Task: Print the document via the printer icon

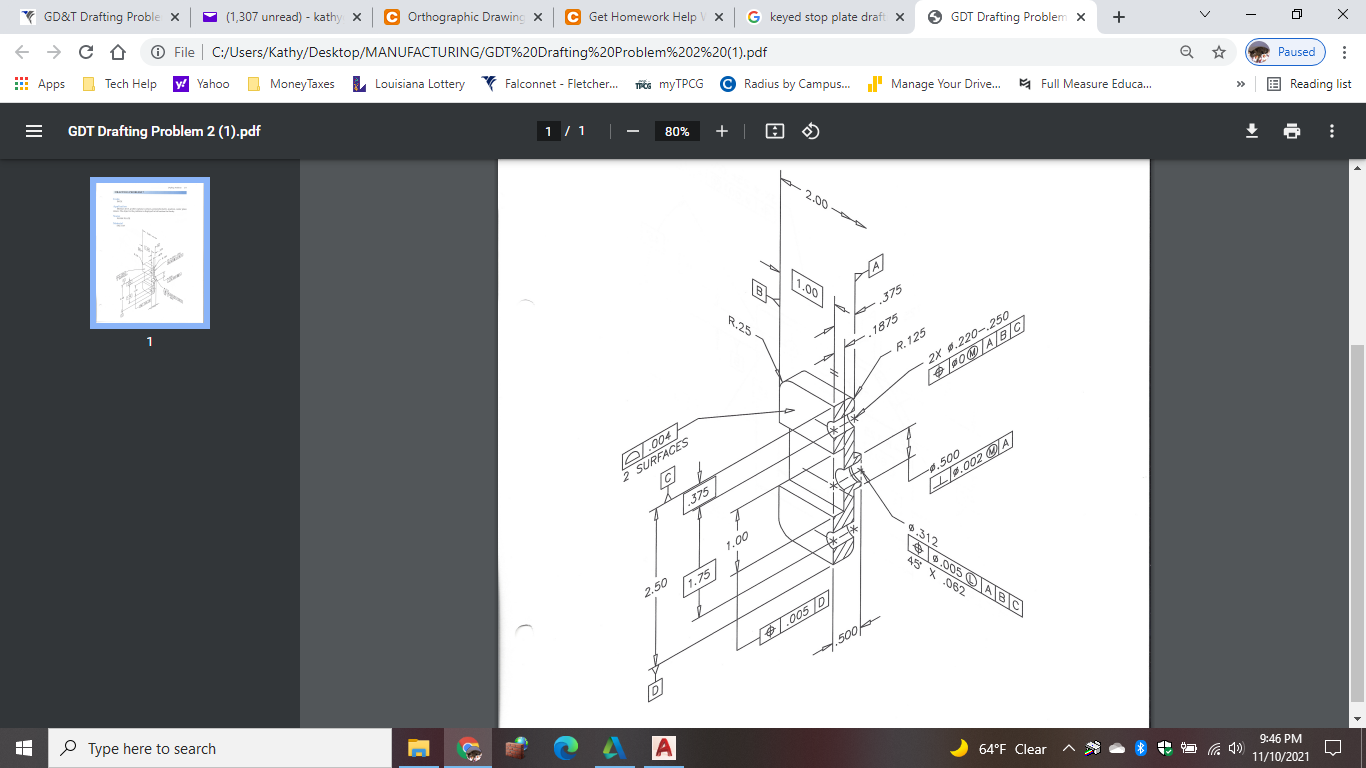Action: pos(1292,130)
